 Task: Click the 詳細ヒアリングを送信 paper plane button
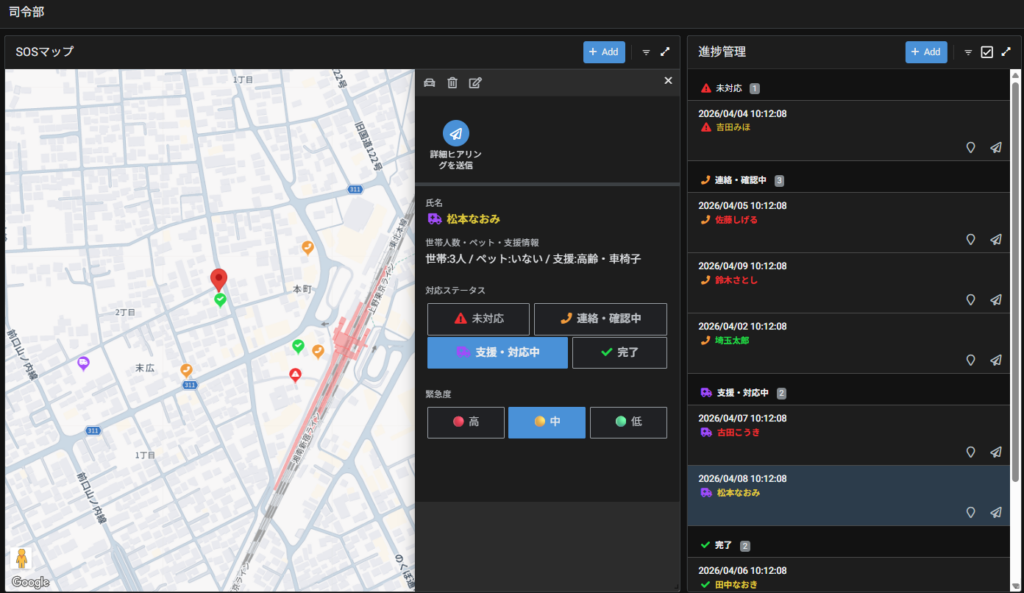point(456,133)
